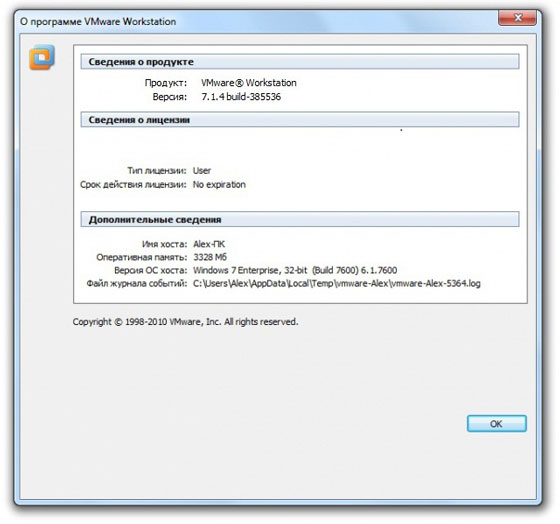Click the OK button

pos(496,424)
